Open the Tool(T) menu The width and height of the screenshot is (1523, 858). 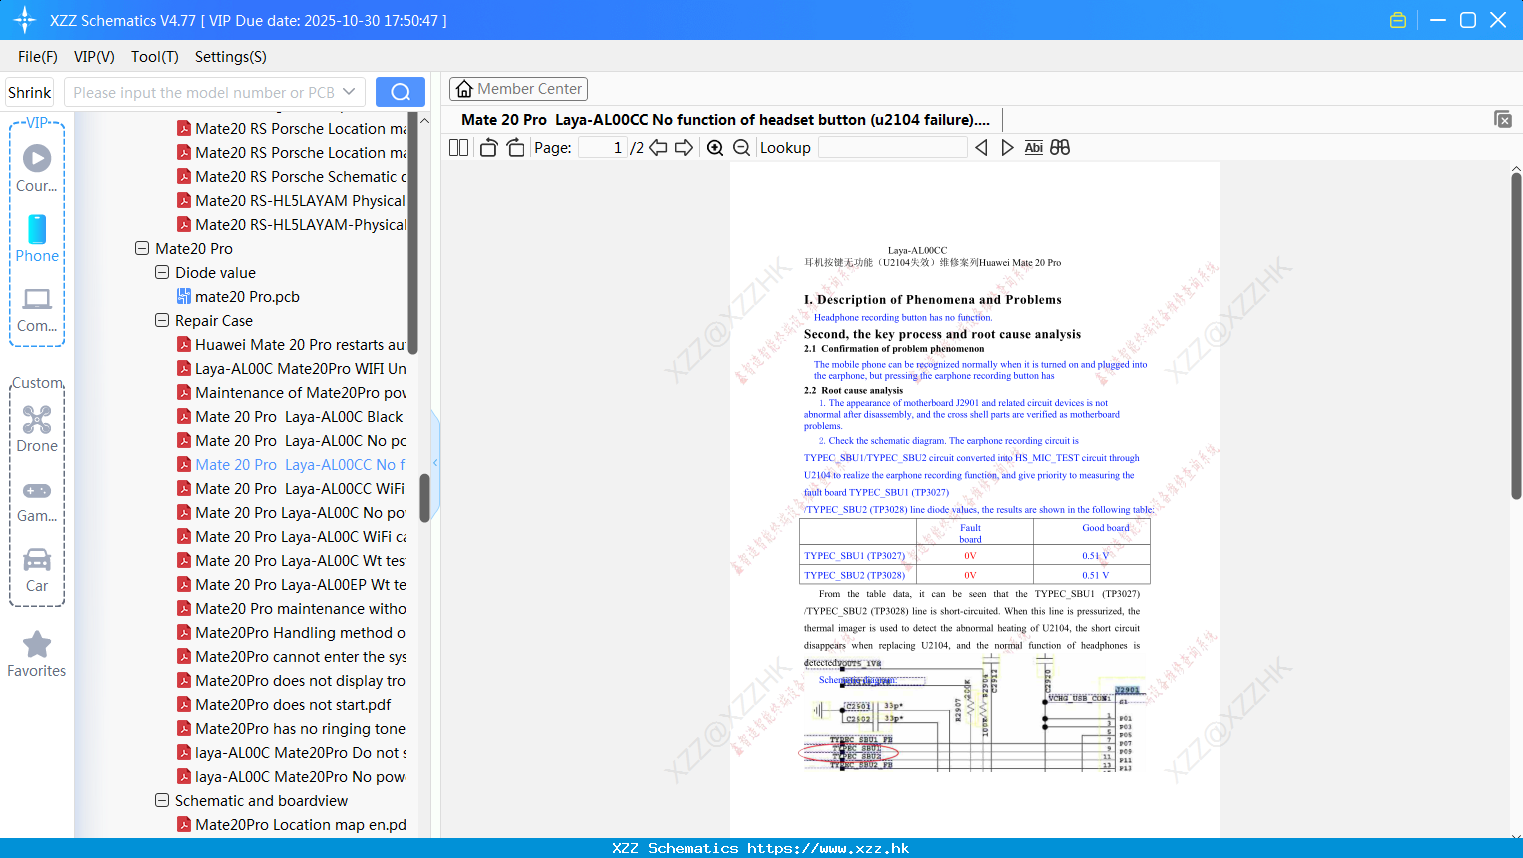[x=154, y=57]
